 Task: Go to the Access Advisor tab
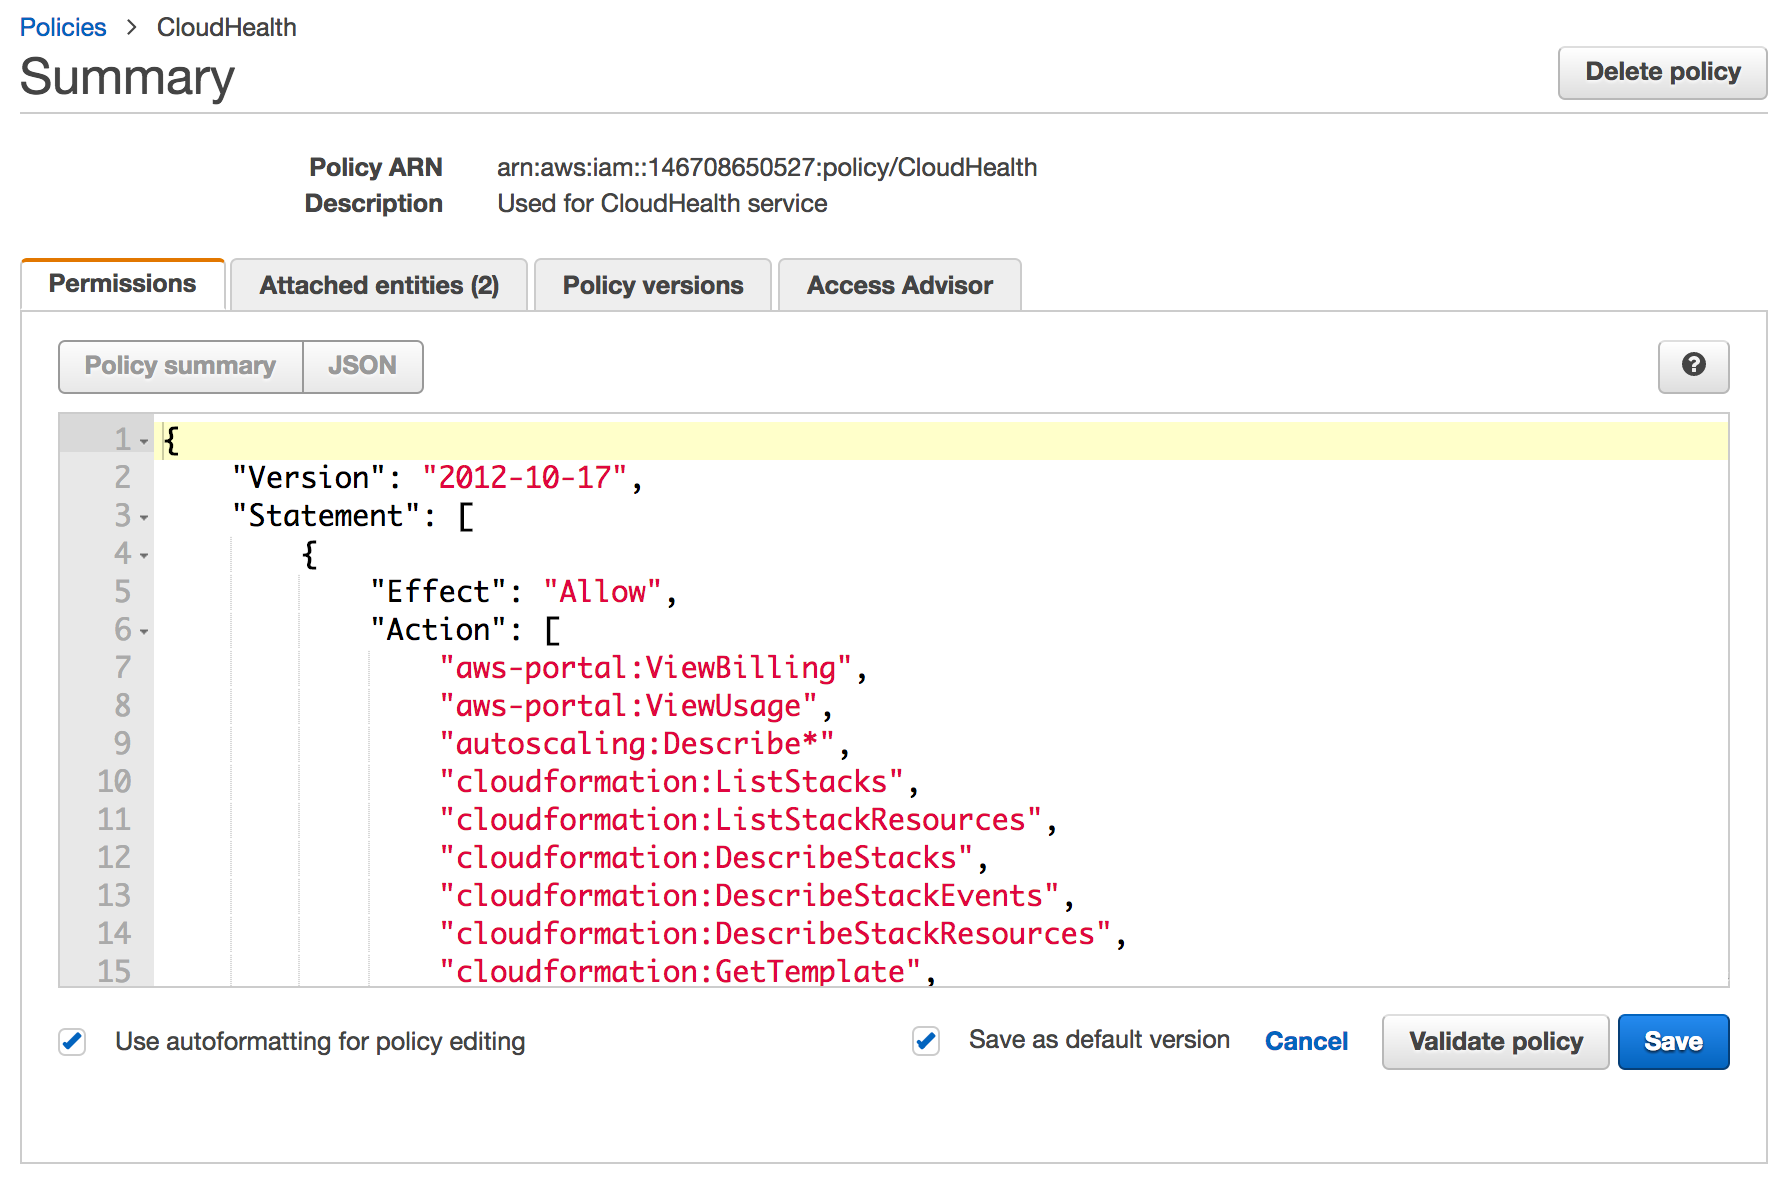899,286
